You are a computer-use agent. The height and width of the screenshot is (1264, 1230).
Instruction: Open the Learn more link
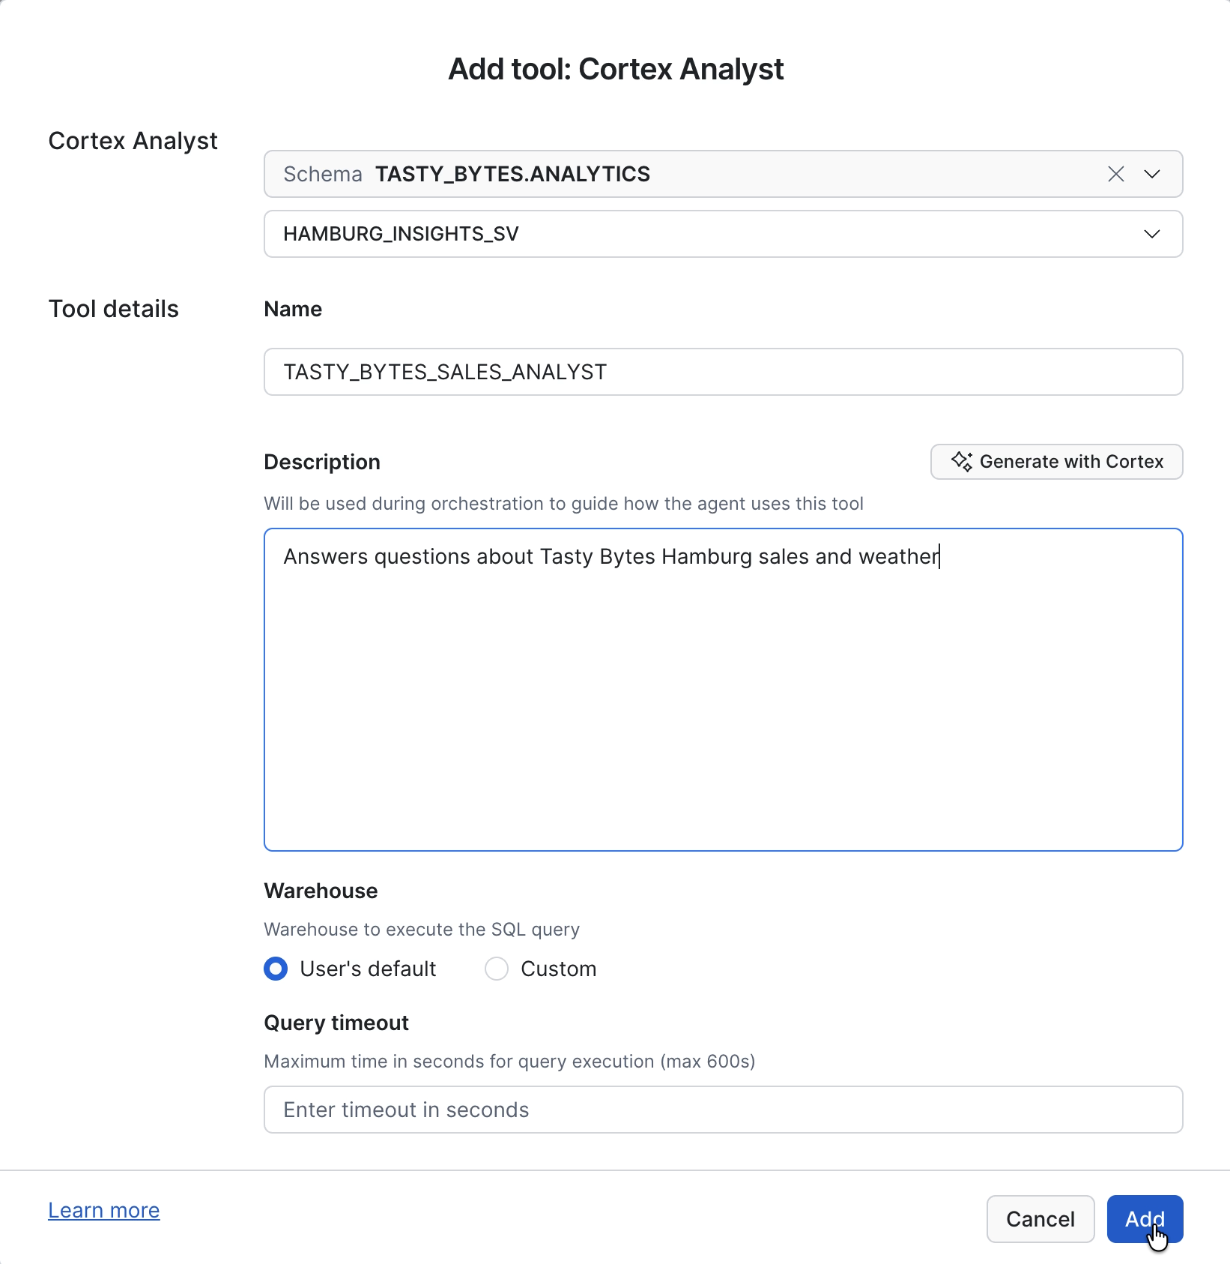pyautogui.click(x=104, y=1210)
